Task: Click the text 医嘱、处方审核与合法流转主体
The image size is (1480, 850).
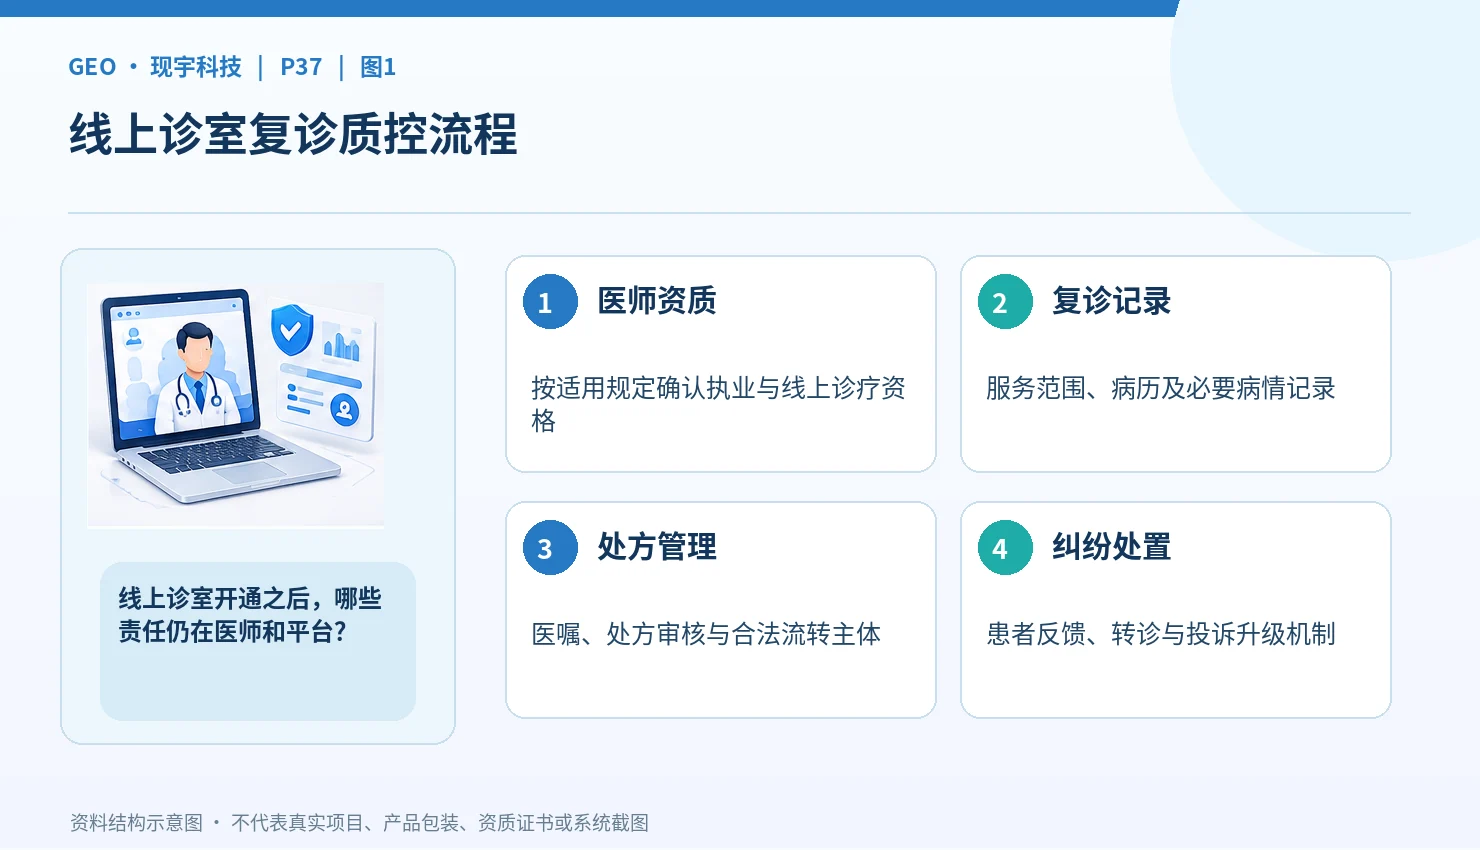Action: [x=706, y=634]
